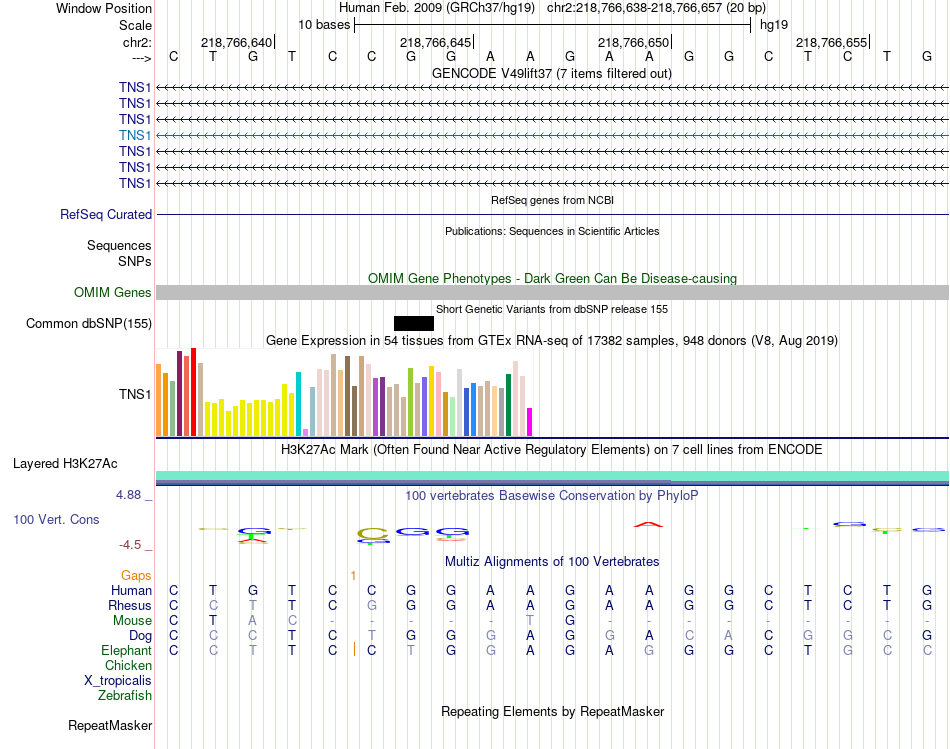Screen dimensions: 950x749
Task: Click the orange Gaps row label
Action: pyautogui.click(x=136, y=575)
